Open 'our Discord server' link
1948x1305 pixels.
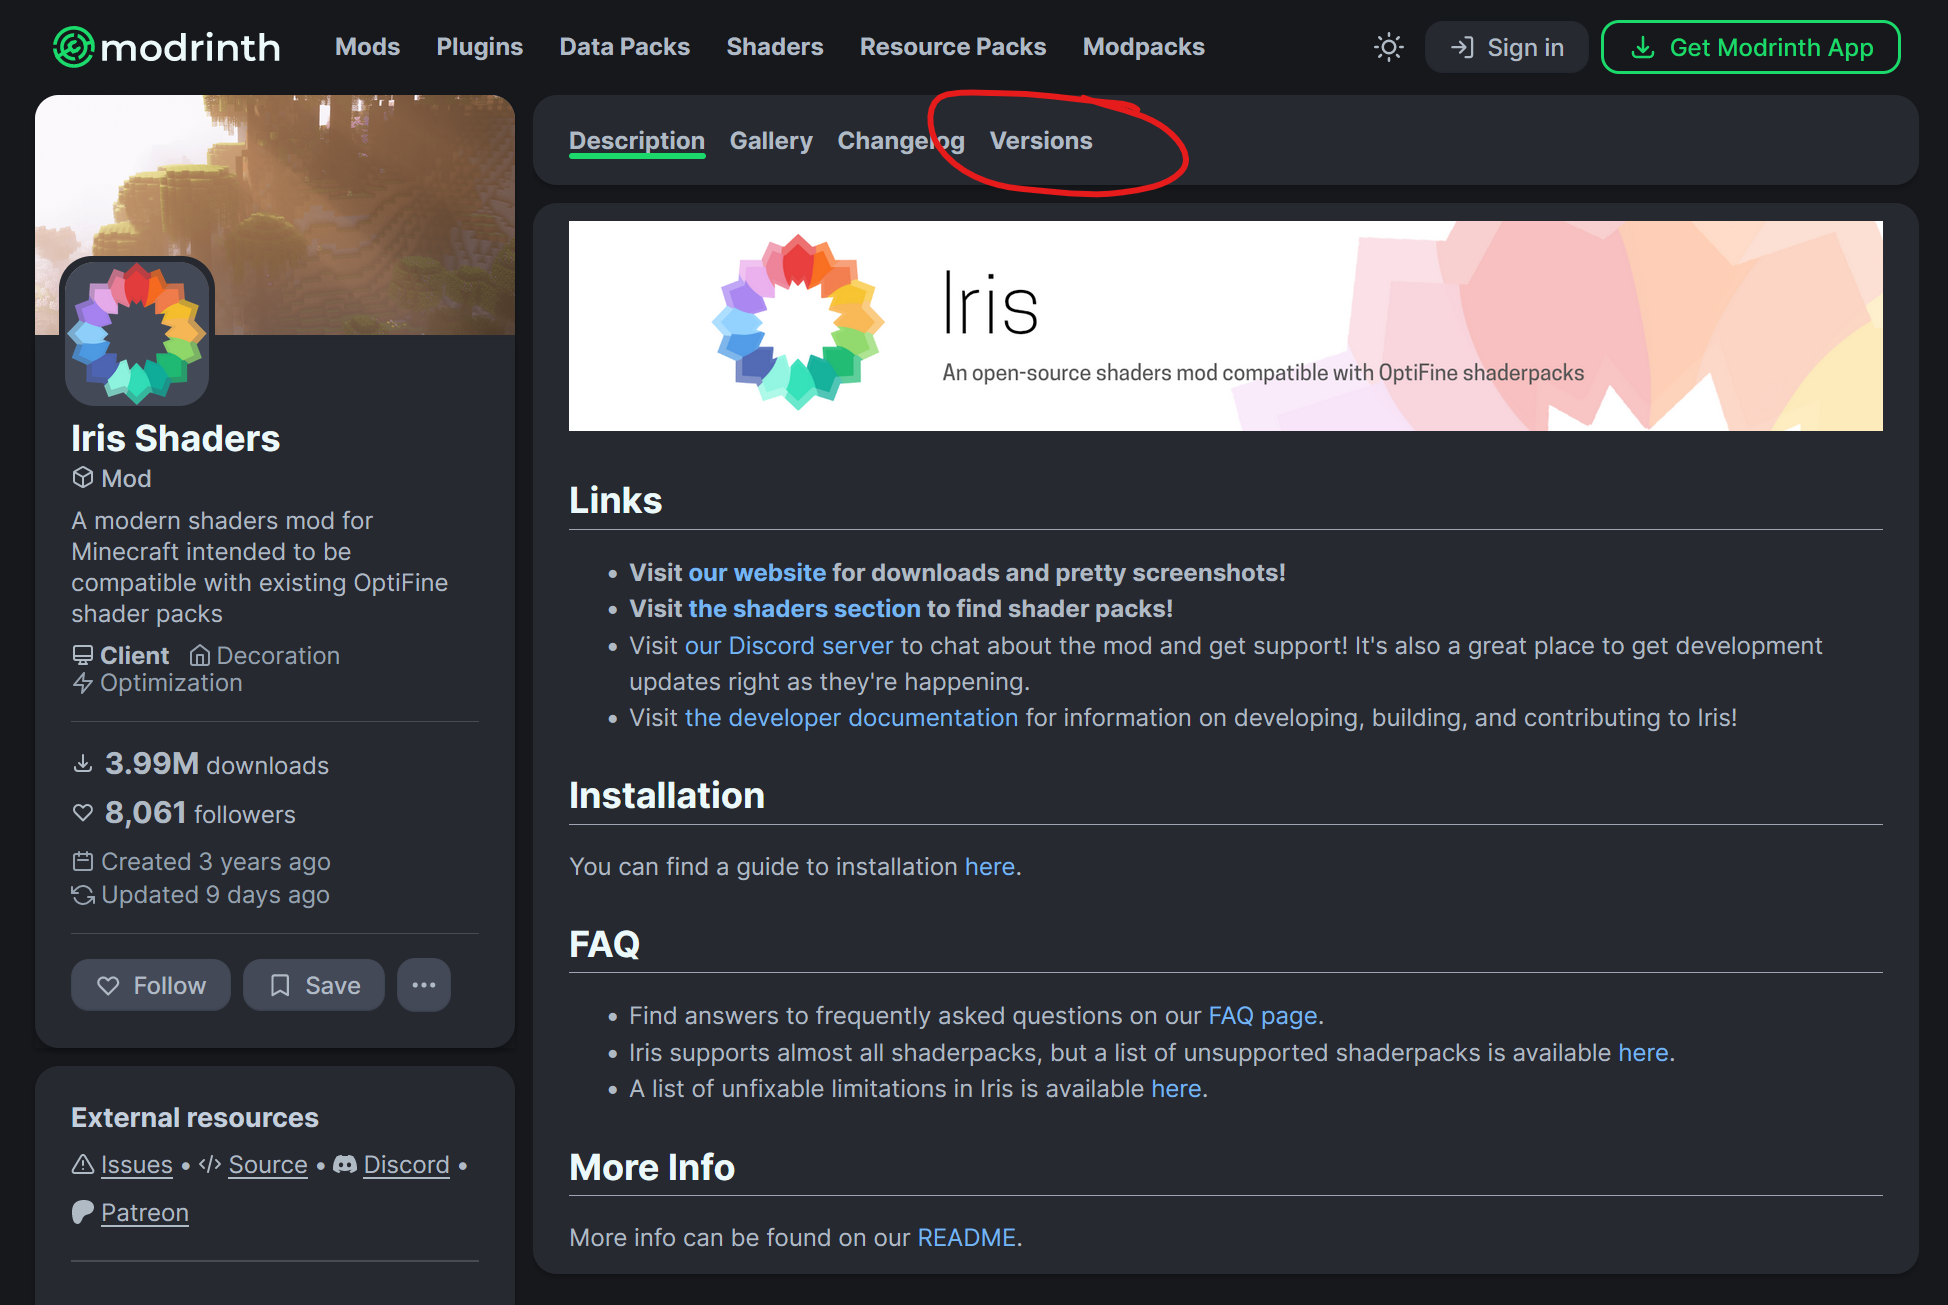click(789, 646)
